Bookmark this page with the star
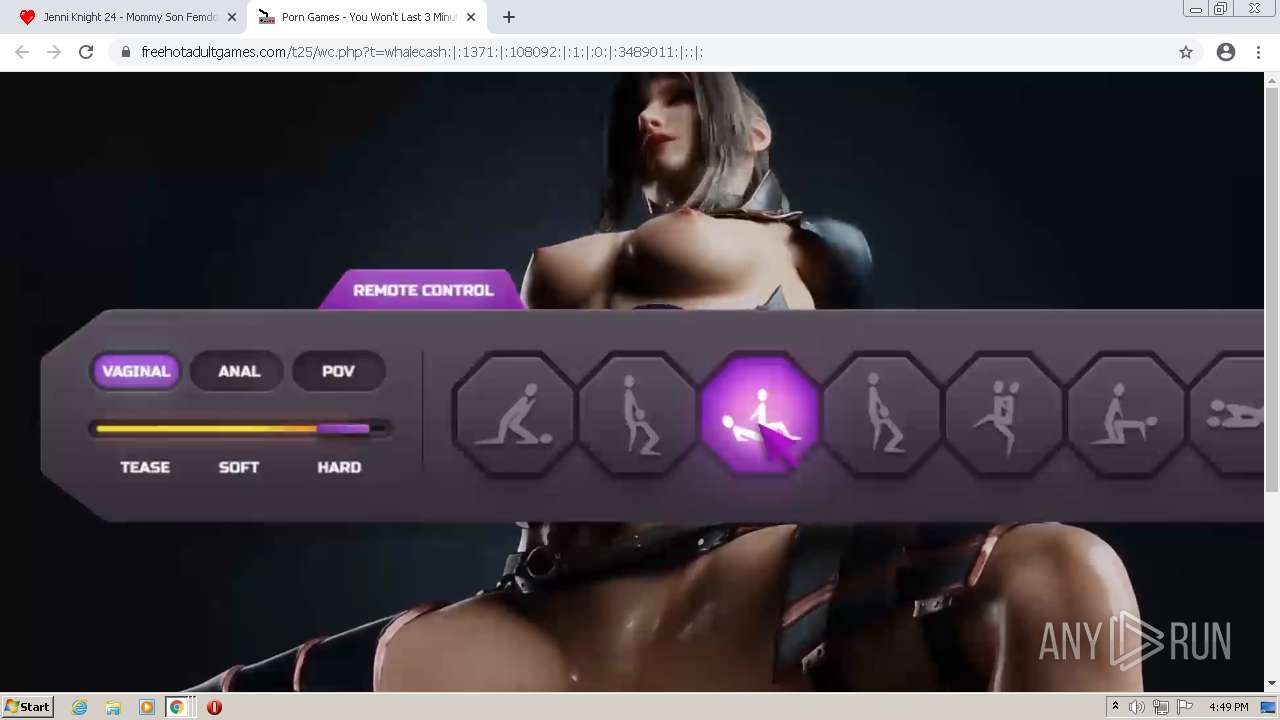Viewport: 1280px width, 720px height. (1186, 52)
